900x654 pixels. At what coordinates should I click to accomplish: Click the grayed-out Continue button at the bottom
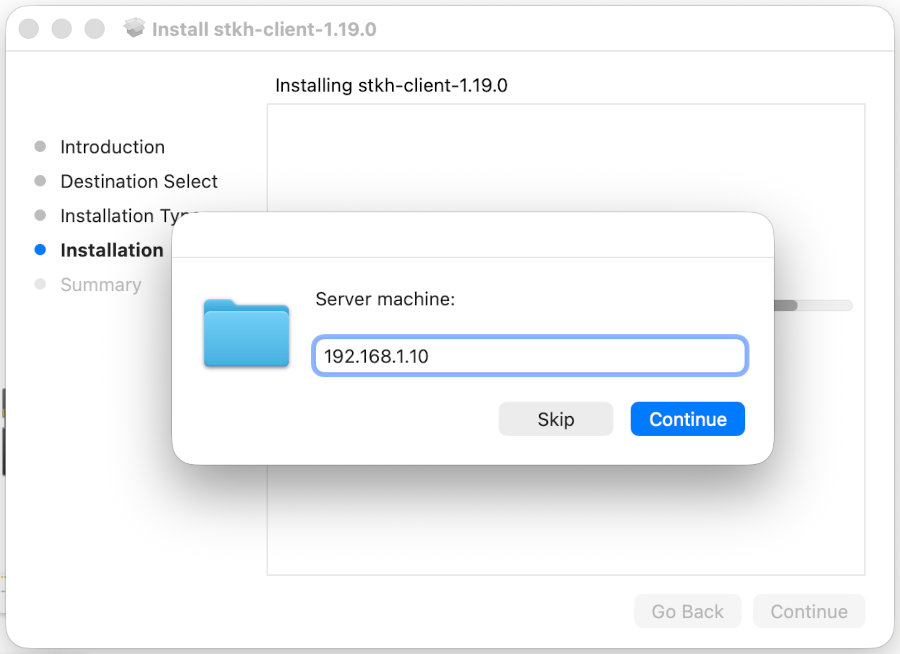click(x=809, y=611)
